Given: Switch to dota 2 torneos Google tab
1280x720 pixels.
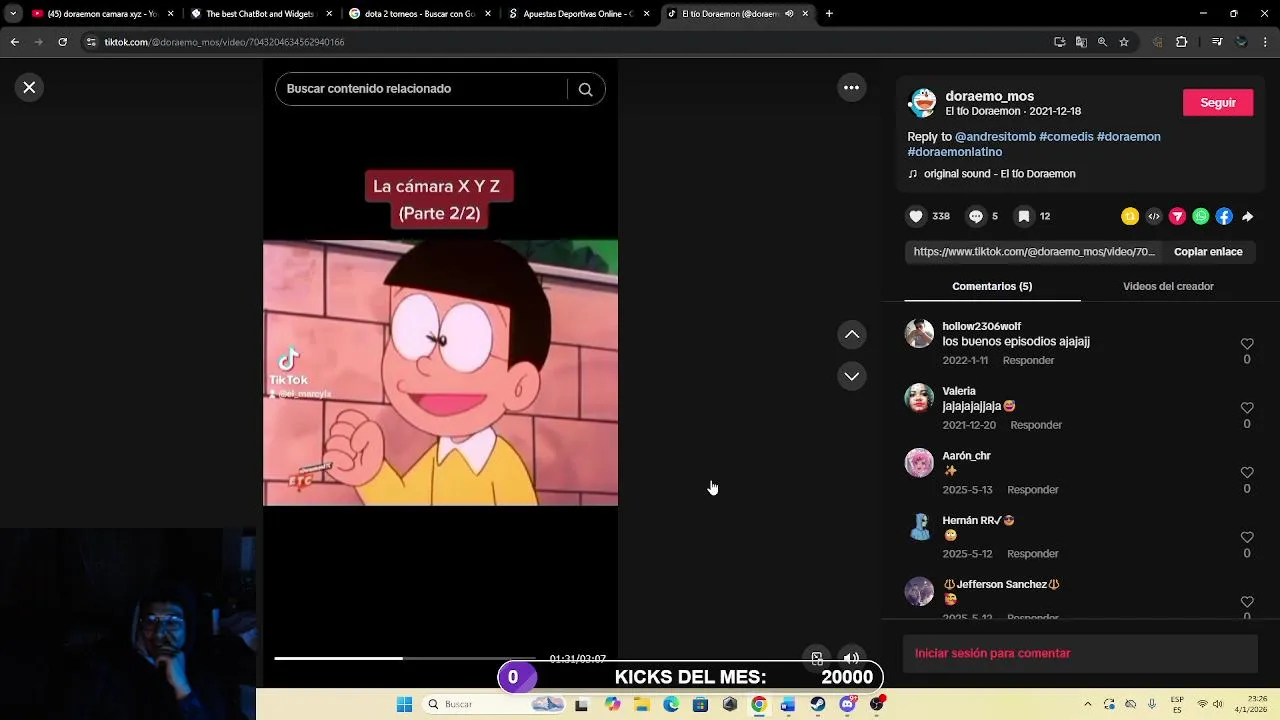Looking at the screenshot, I should pos(418,14).
